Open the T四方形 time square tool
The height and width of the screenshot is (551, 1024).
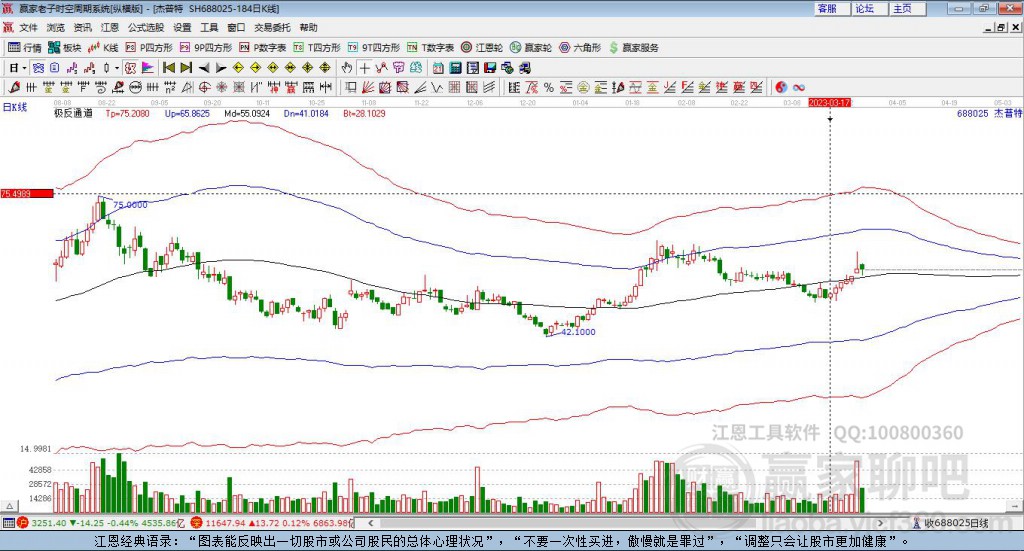tap(317, 48)
